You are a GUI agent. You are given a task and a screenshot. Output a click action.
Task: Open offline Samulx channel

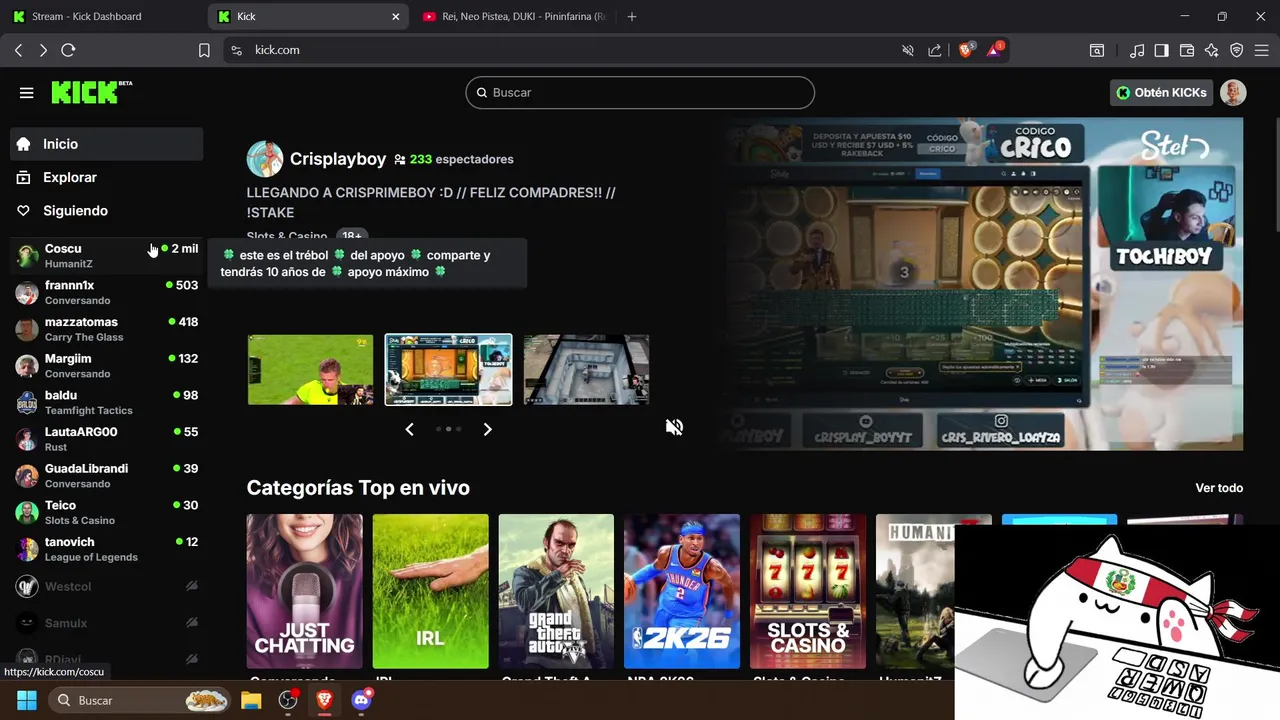pyautogui.click(x=106, y=623)
